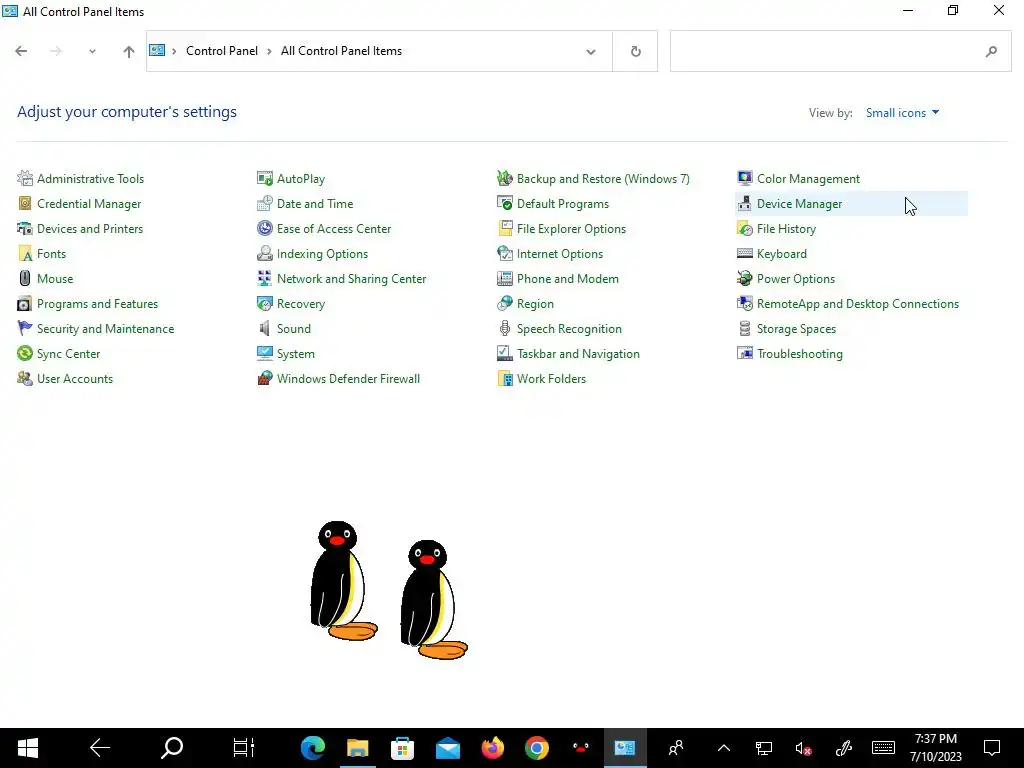Show hidden system tray icons
Screen dimensions: 1024x768
coord(724,748)
